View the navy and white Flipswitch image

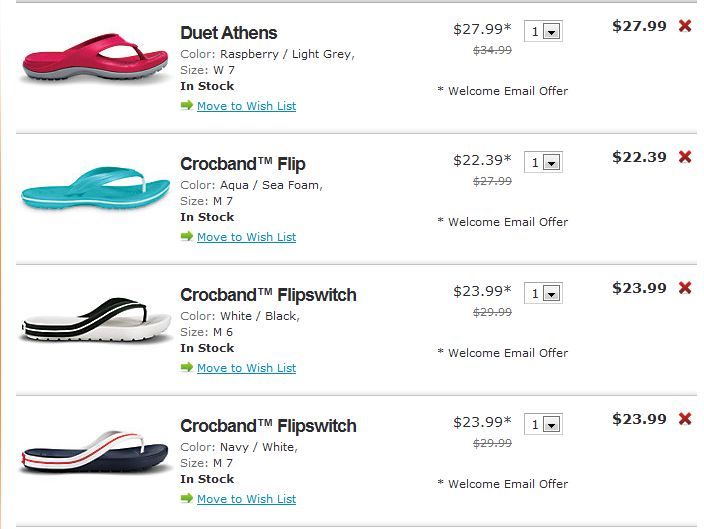[94, 452]
